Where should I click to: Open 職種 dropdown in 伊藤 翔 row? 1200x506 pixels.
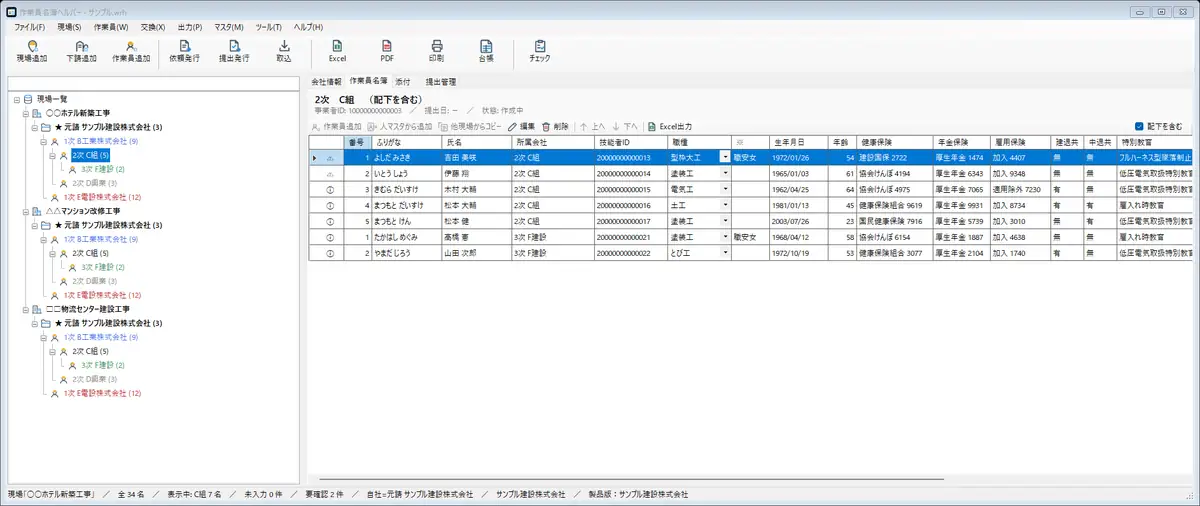tap(725, 173)
